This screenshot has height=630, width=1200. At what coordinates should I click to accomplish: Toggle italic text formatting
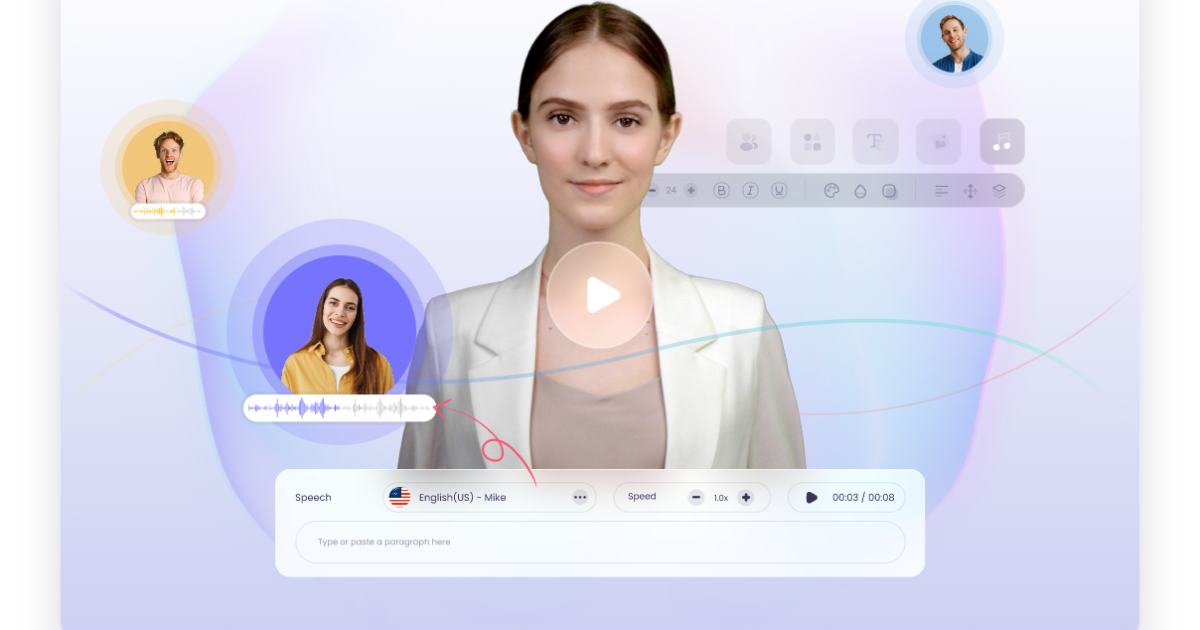750,191
